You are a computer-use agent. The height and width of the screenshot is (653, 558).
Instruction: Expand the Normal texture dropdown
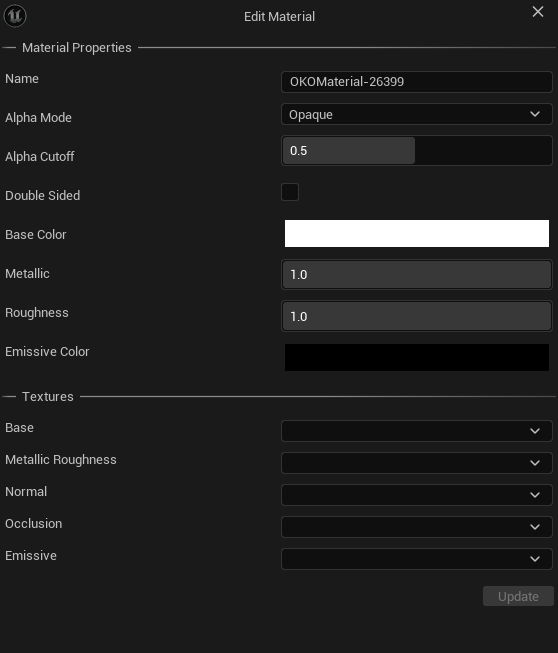pos(417,495)
